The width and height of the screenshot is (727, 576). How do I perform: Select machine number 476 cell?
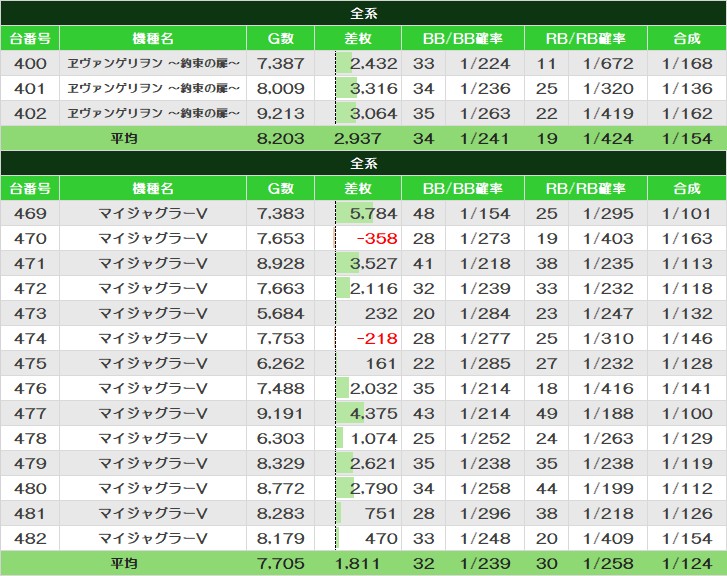30,389
